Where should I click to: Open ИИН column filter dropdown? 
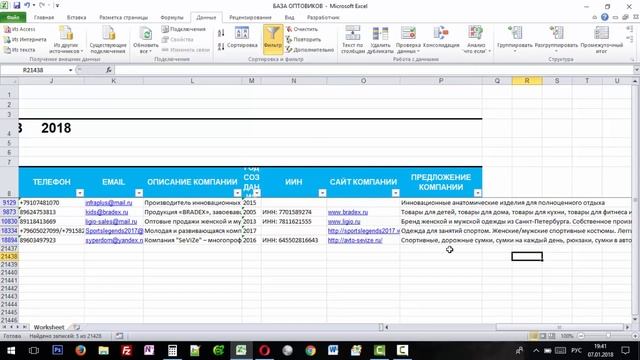point(322,193)
